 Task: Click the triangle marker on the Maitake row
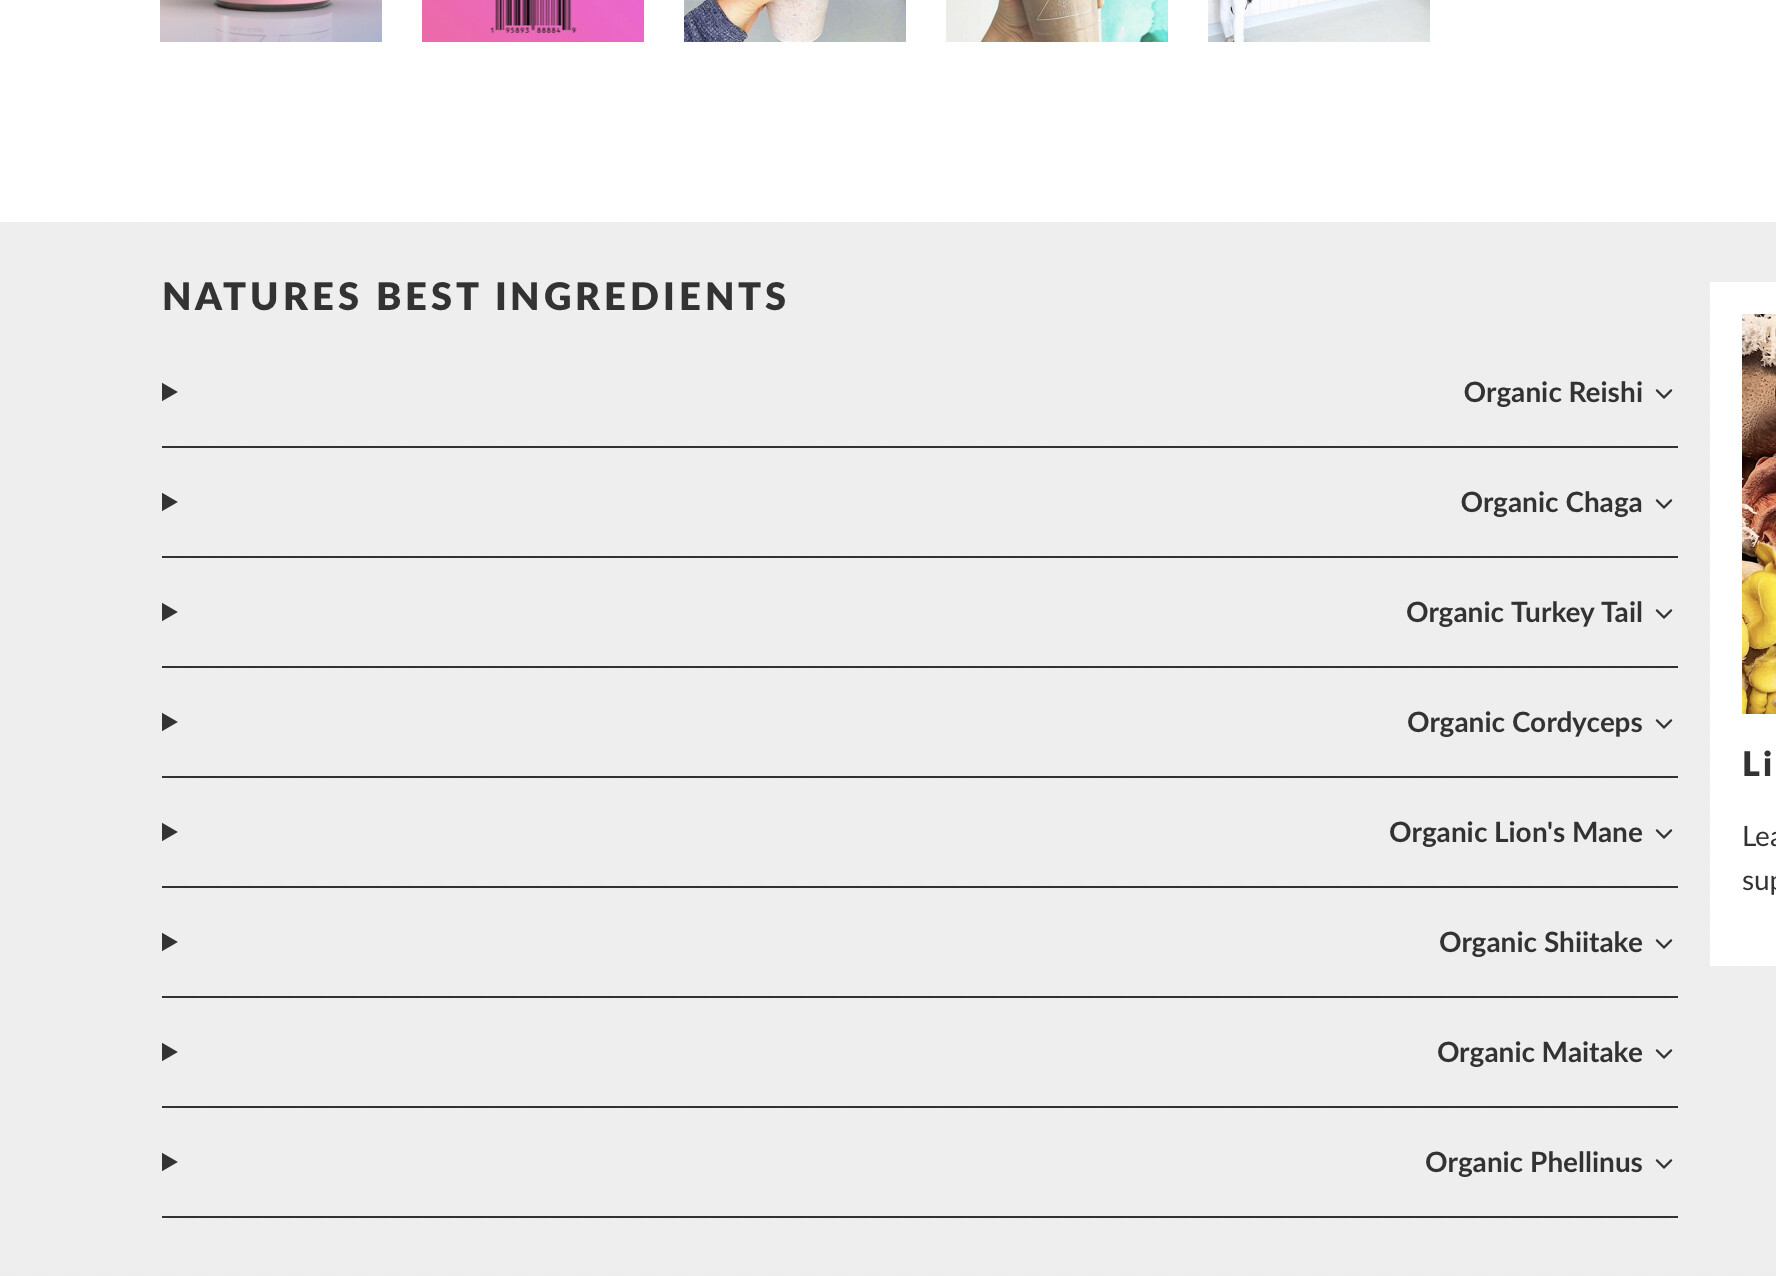point(170,1052)
